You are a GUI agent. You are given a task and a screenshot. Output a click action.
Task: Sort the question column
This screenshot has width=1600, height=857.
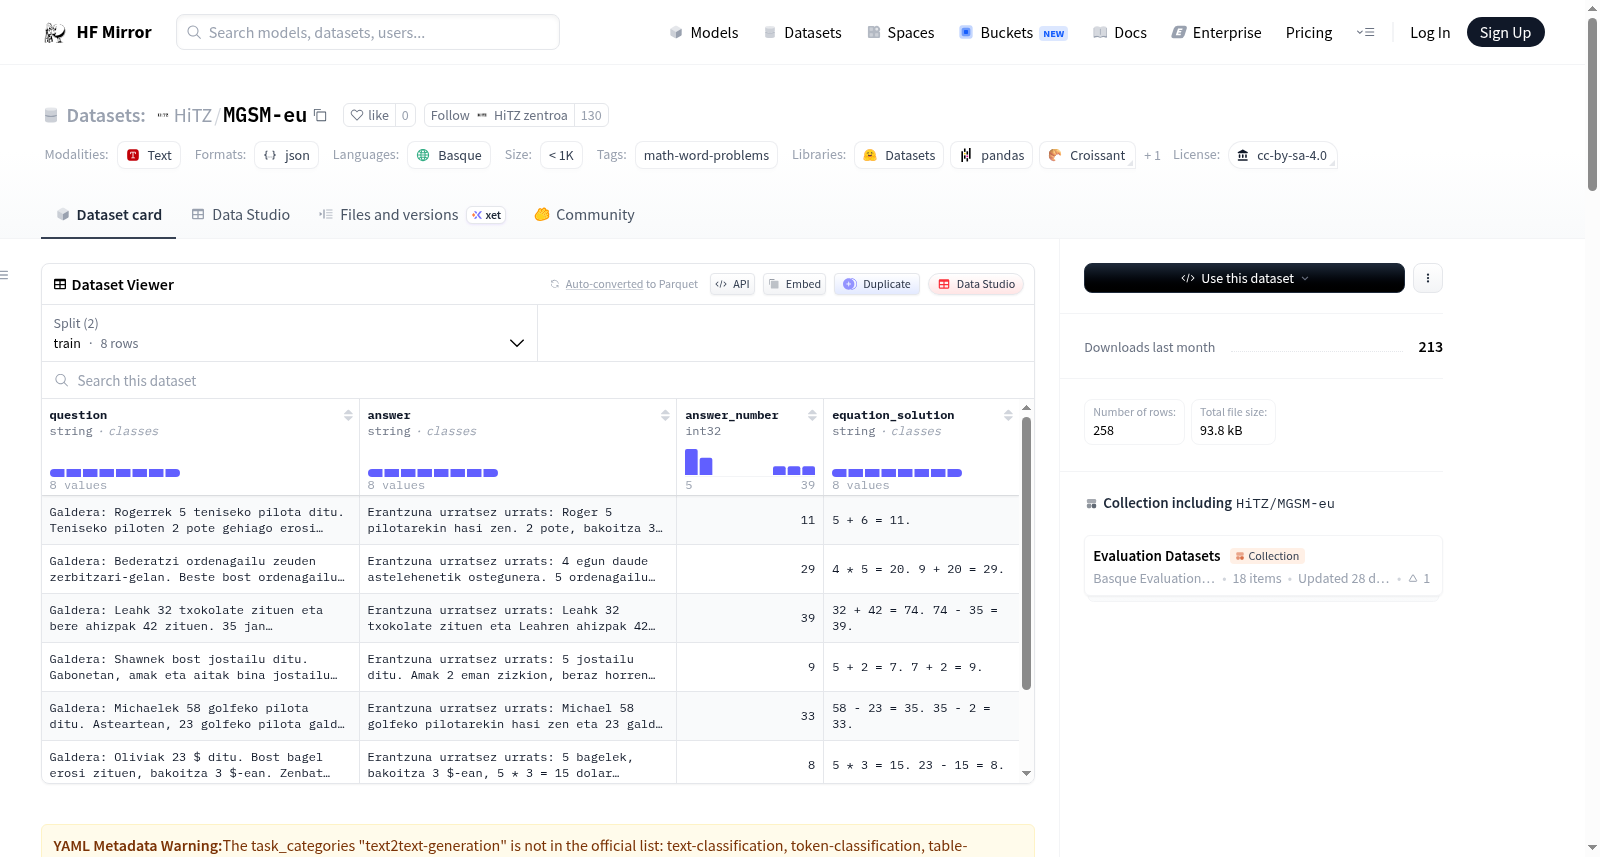pos(348,415)
